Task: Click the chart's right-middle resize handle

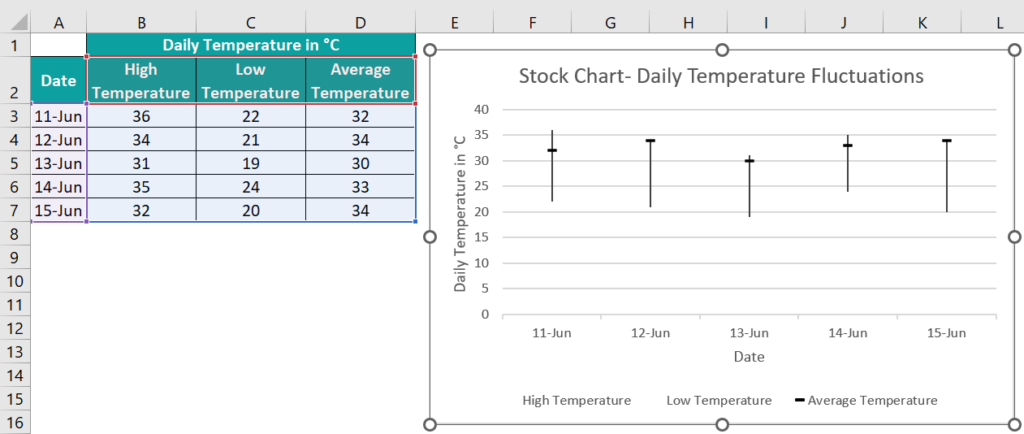Action: pyautogui.click(x=1014, y=237)
